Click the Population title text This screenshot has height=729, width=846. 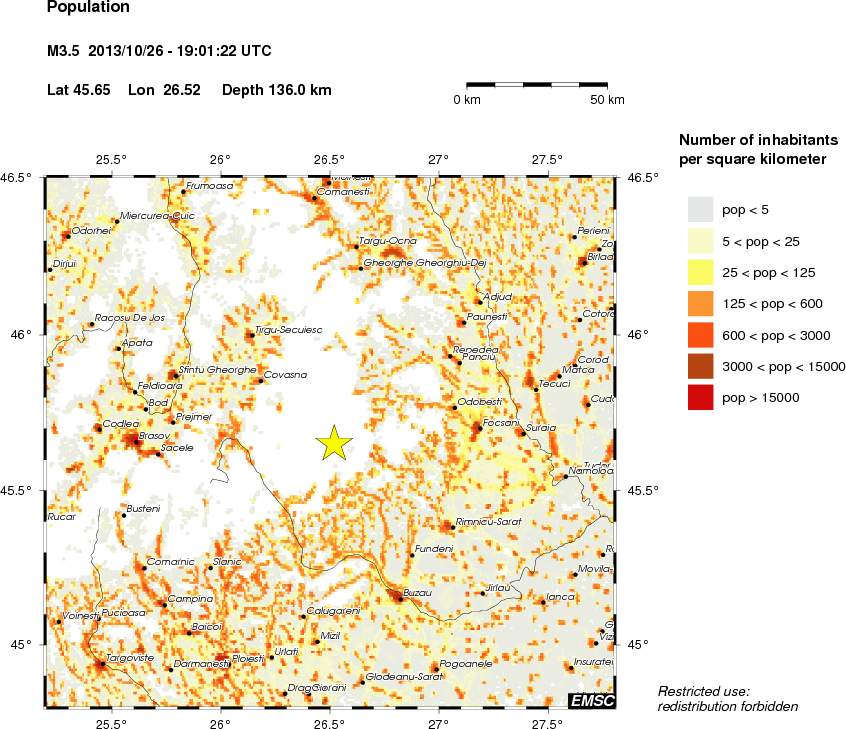[x=88, y=7]
